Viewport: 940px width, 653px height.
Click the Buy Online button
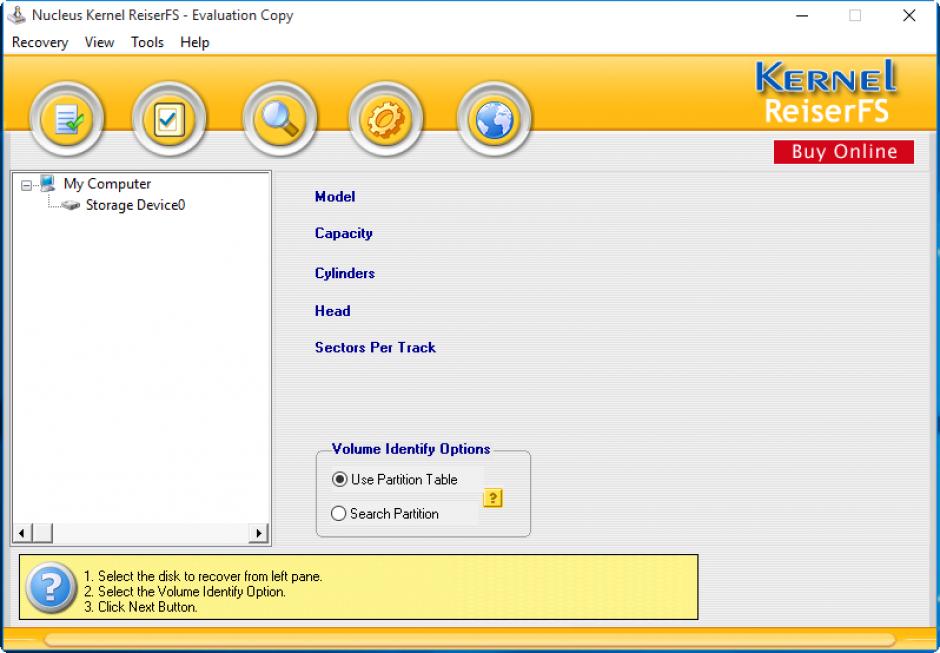(844, 152)
